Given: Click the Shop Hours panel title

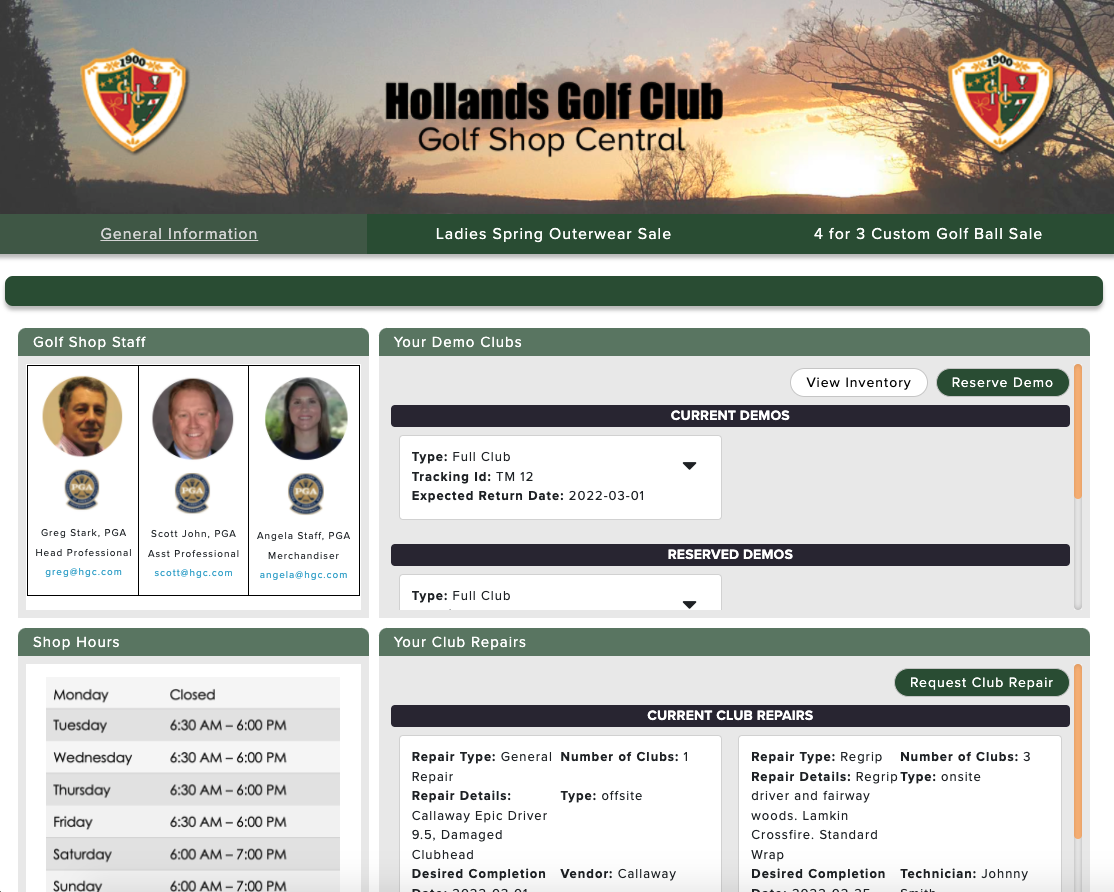Looking at the screenshot, I should pyautogui.click(x=76, y=642).
